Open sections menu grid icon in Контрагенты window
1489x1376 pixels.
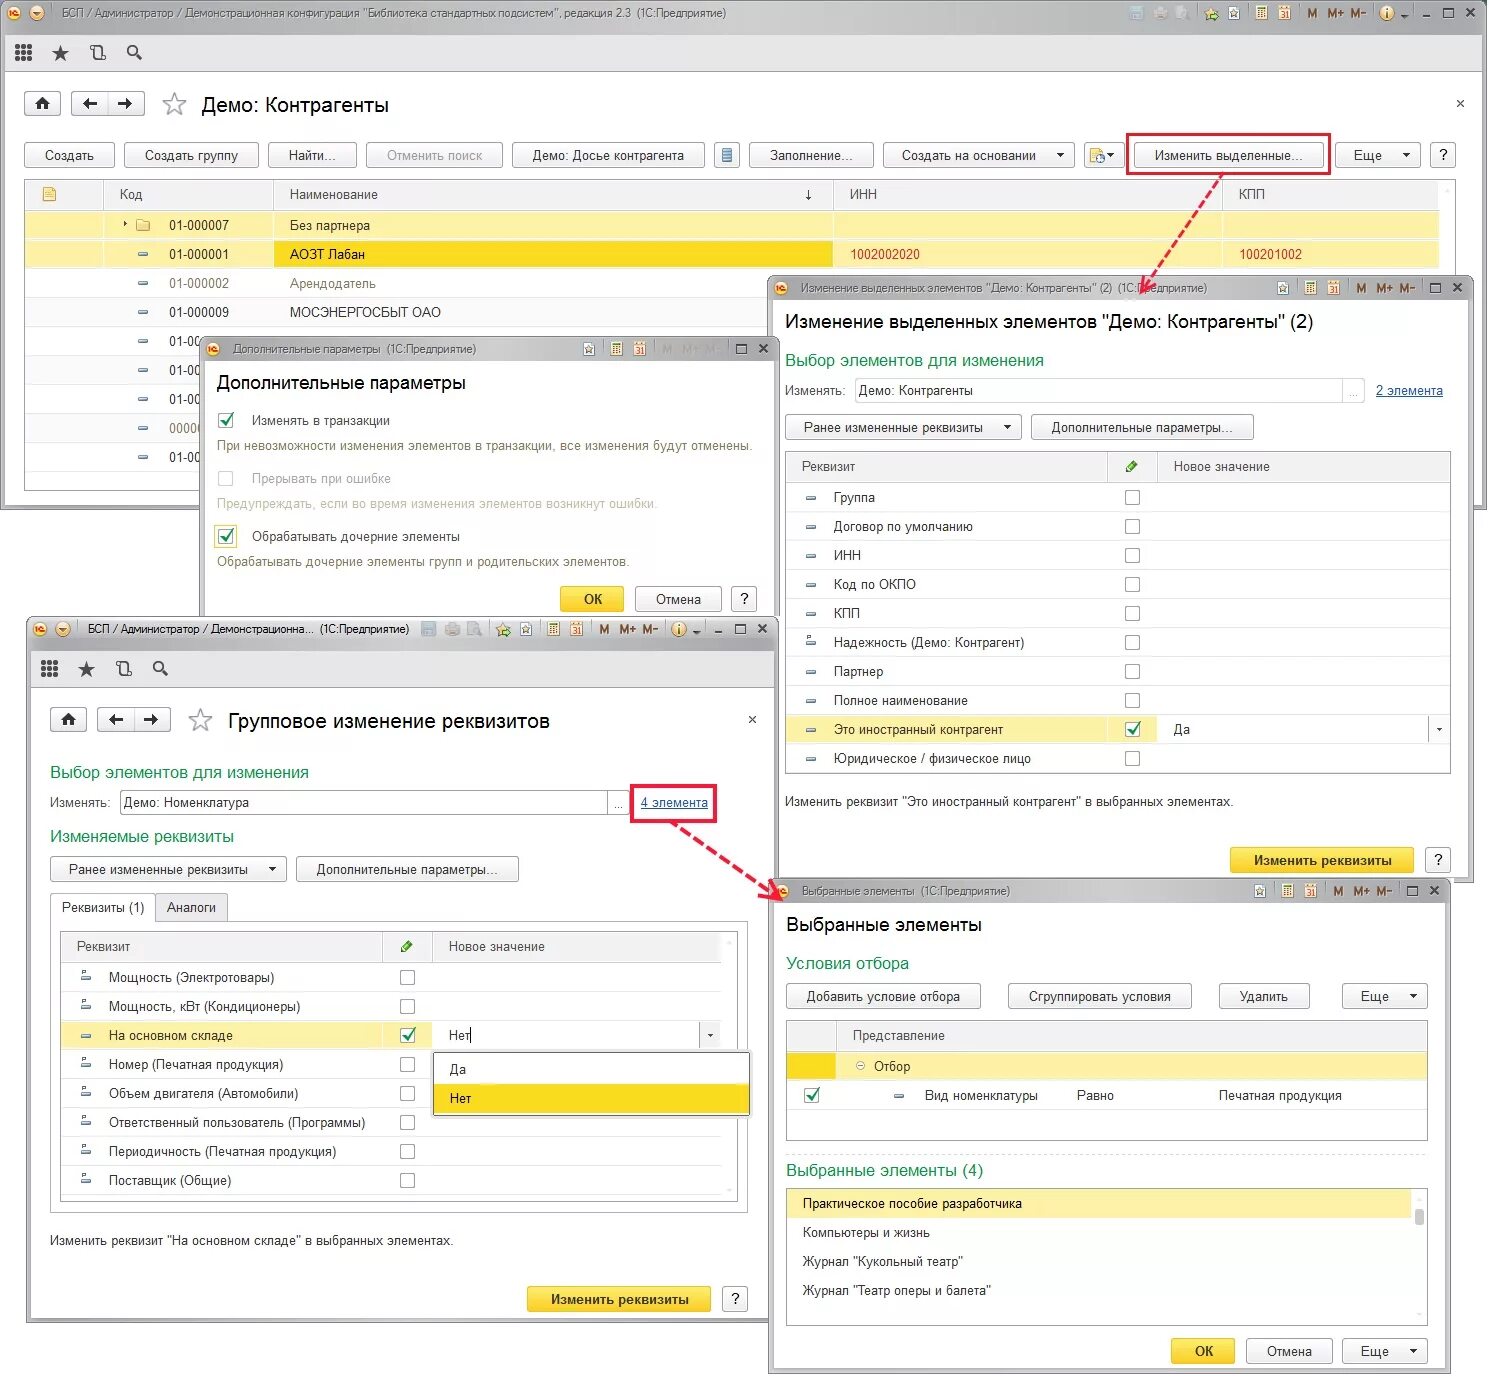[23, 53]
